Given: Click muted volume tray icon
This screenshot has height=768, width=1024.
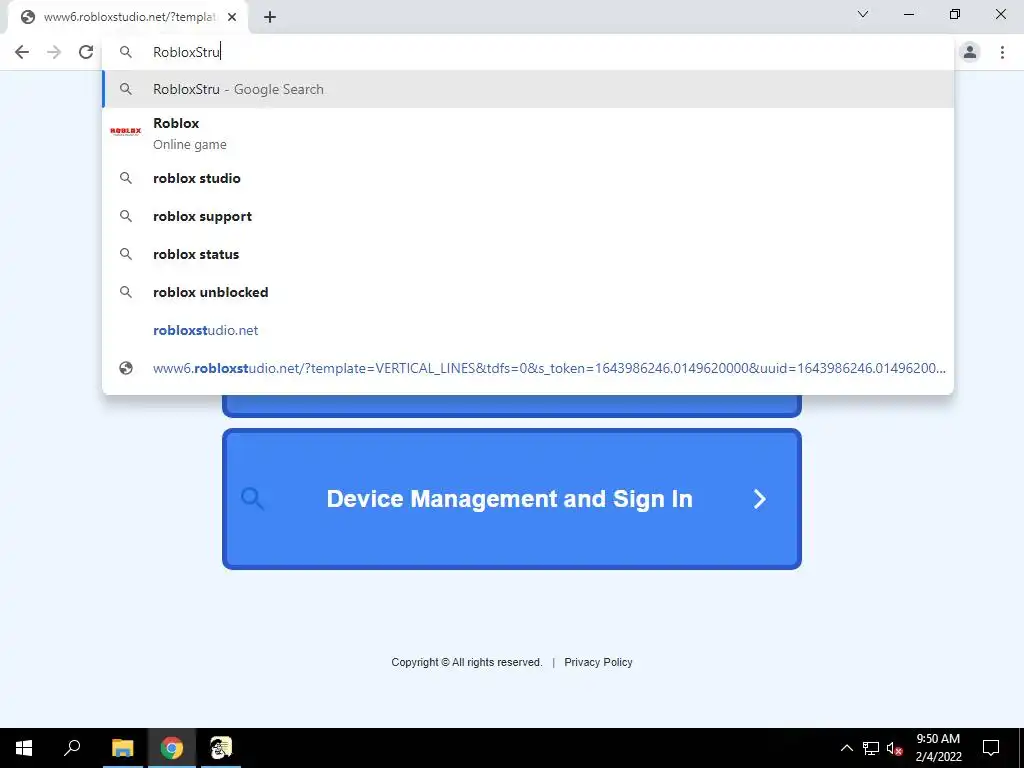Looking at the screenshot, I should pos(894,748).
